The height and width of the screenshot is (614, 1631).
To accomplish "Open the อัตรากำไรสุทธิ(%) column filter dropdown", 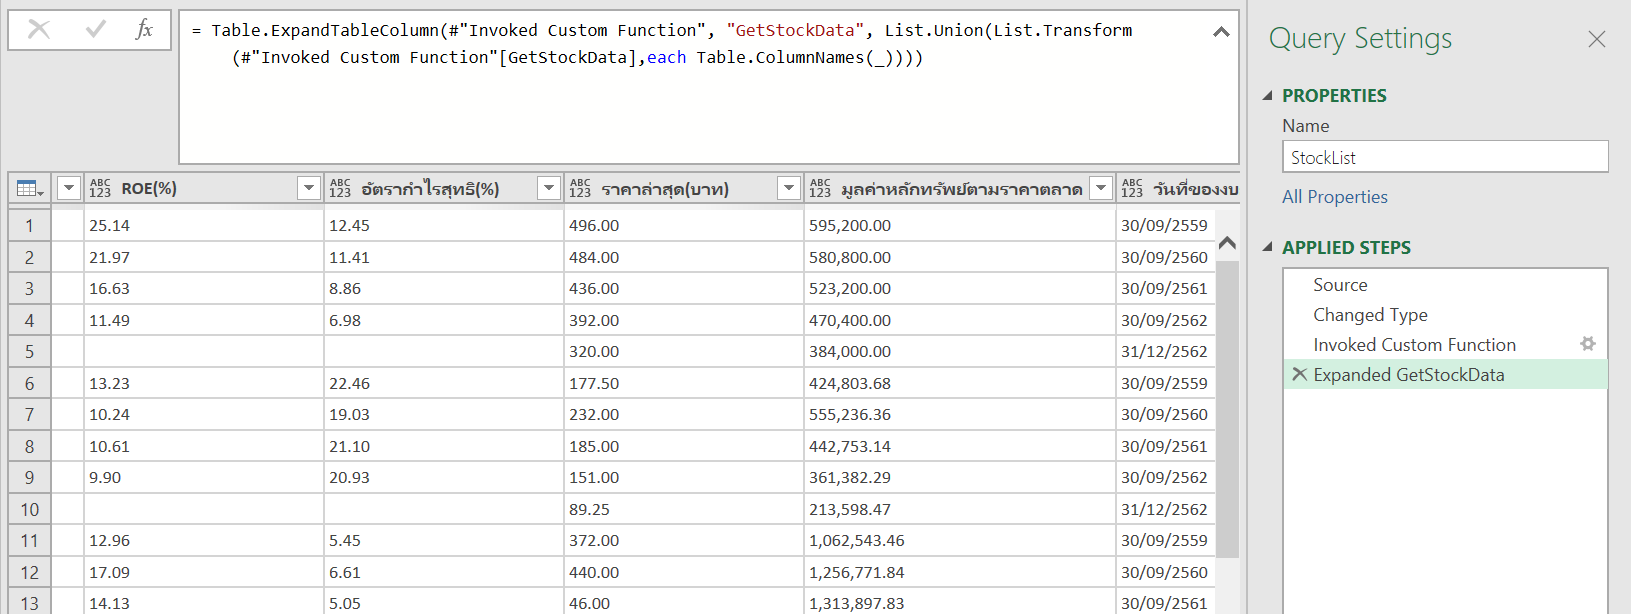I will coord(549,188).
